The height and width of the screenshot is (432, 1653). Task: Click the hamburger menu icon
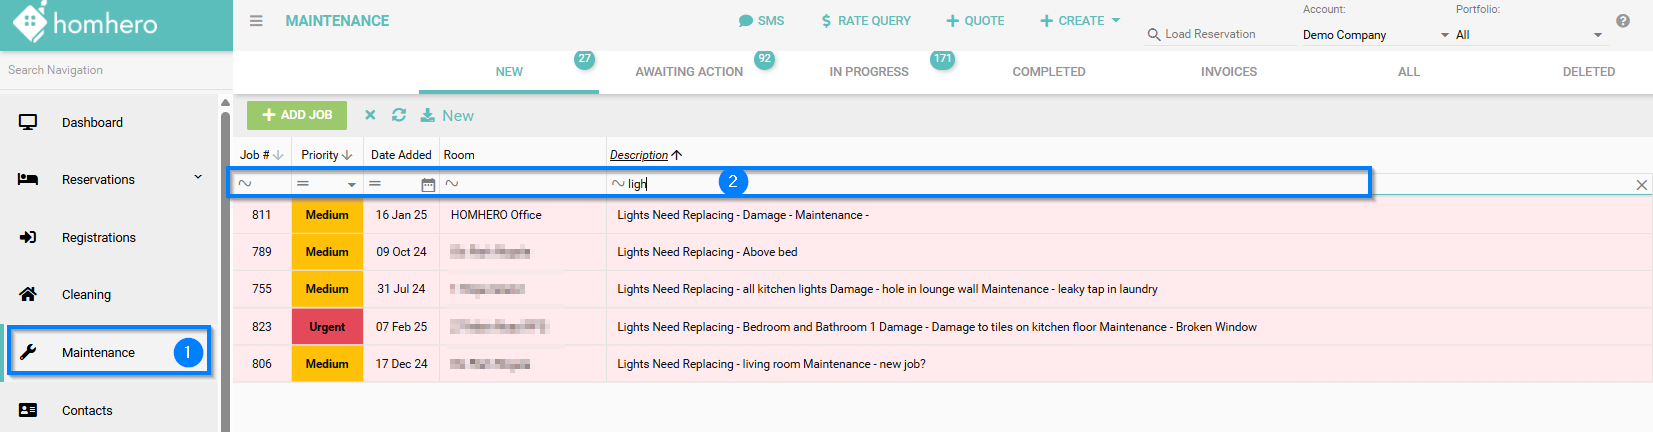[x=256, y=21]
